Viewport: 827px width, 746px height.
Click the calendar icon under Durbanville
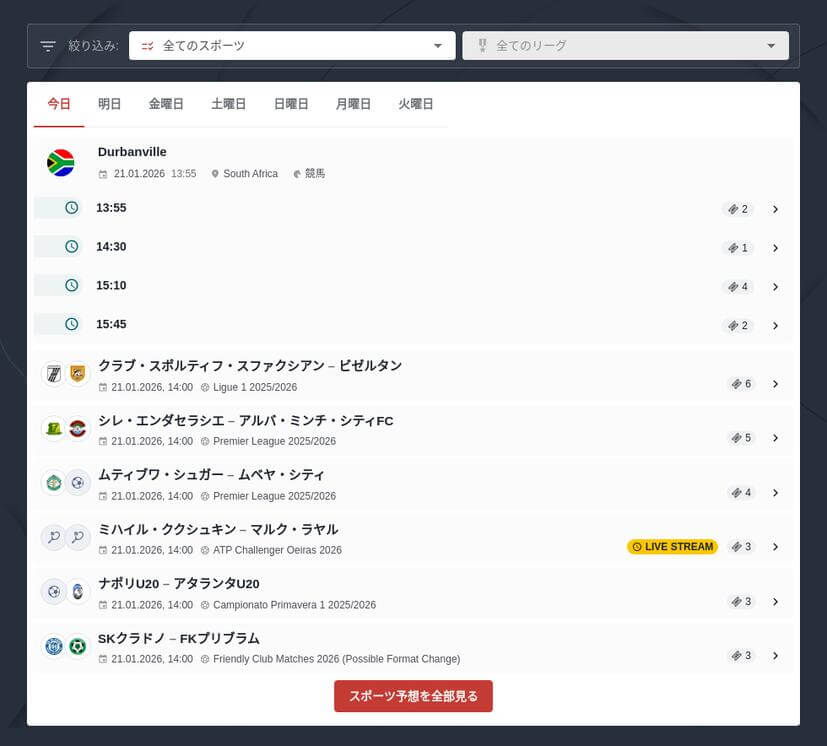(x=102, y=173)
